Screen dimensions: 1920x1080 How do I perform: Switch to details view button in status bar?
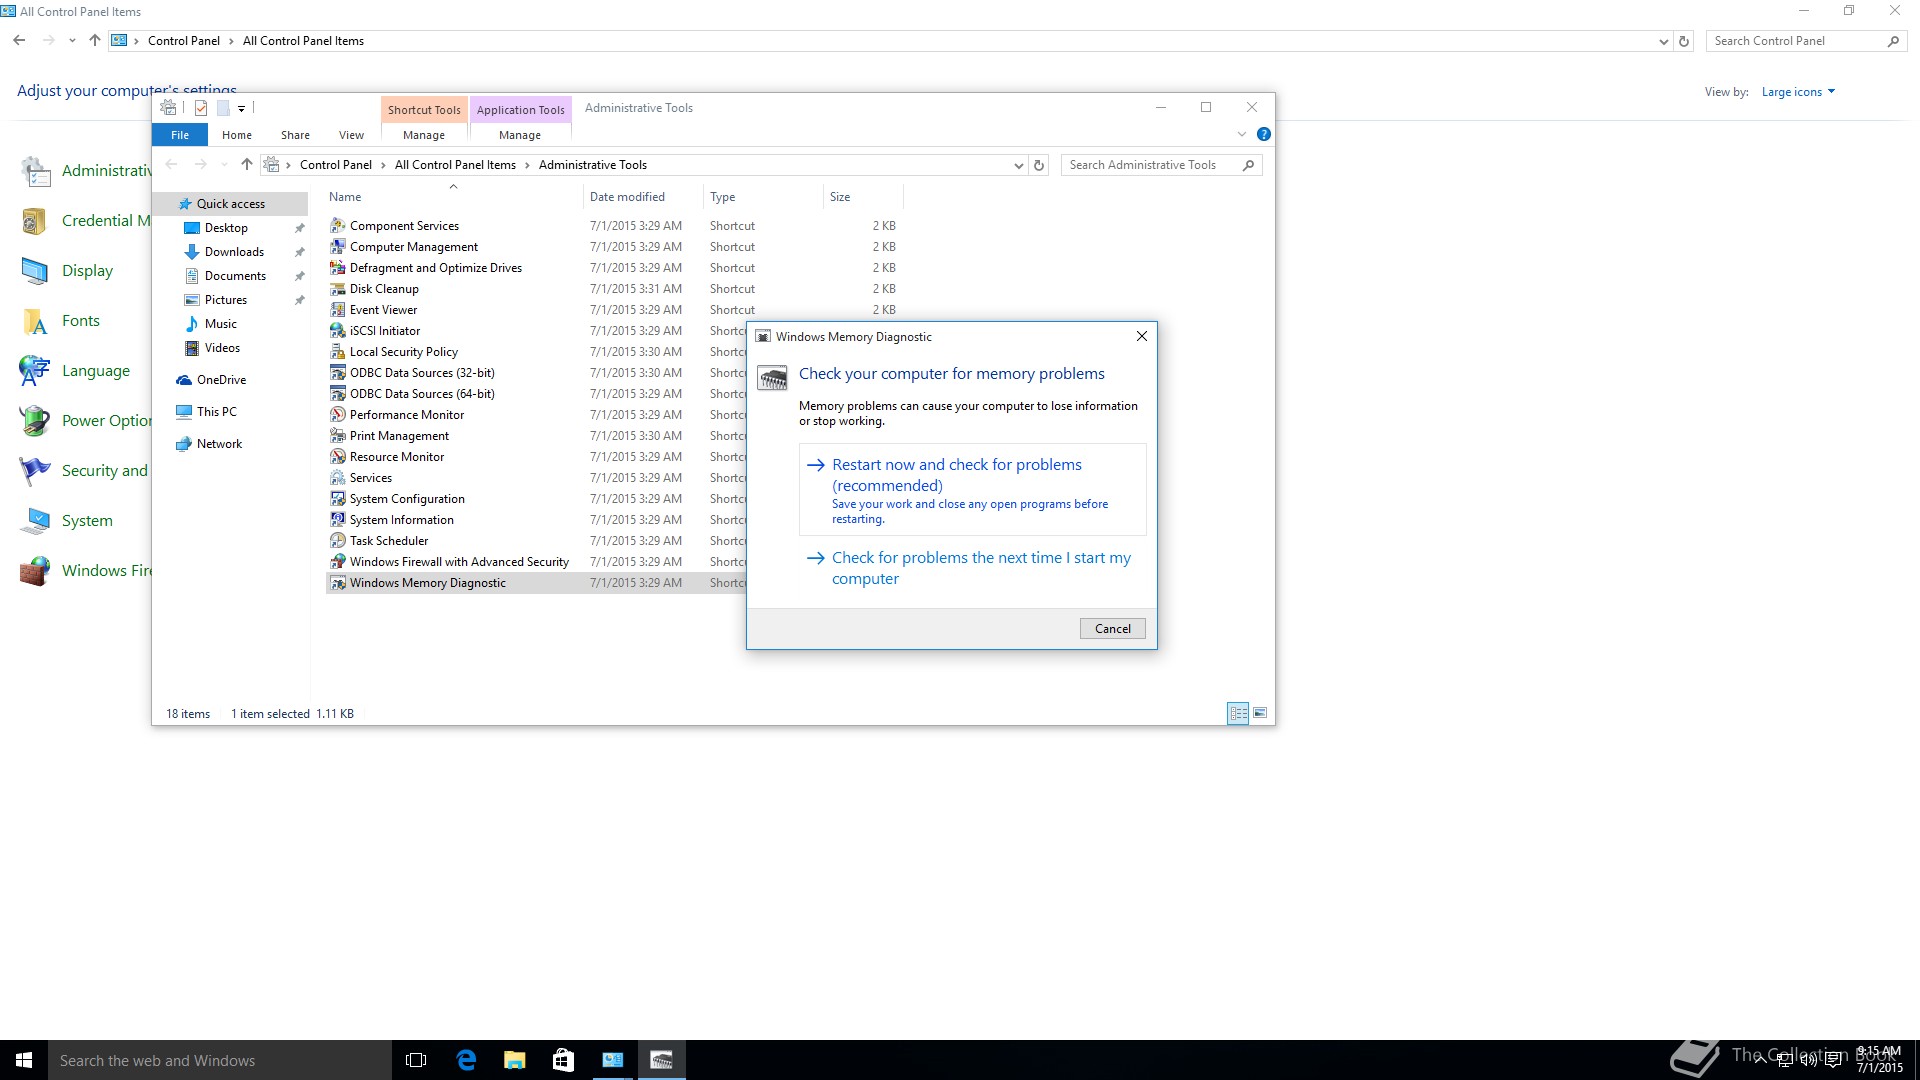point(1238,714)
